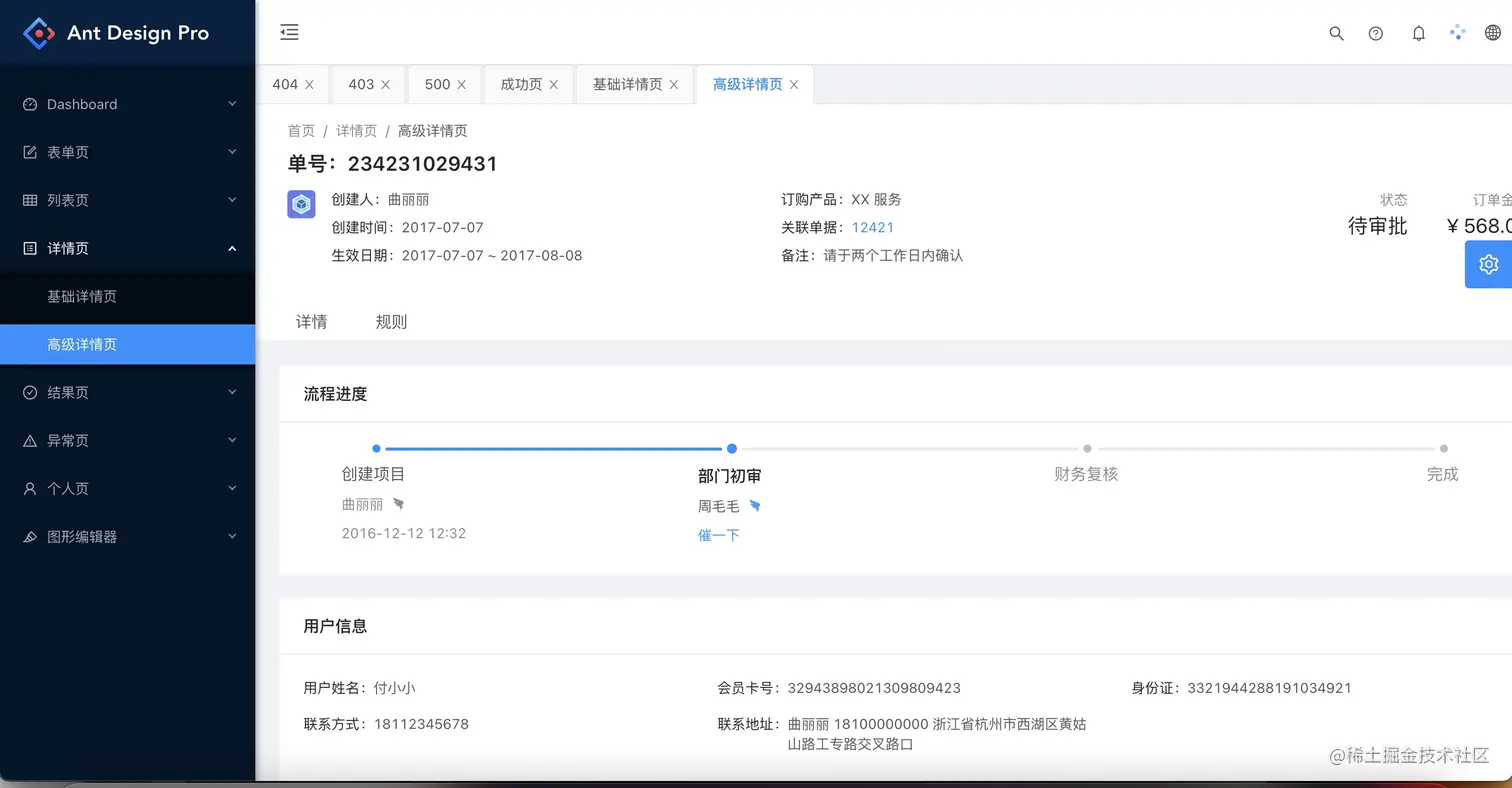
Task: Collapse the 详情页 menu
Action: point(128,248)
